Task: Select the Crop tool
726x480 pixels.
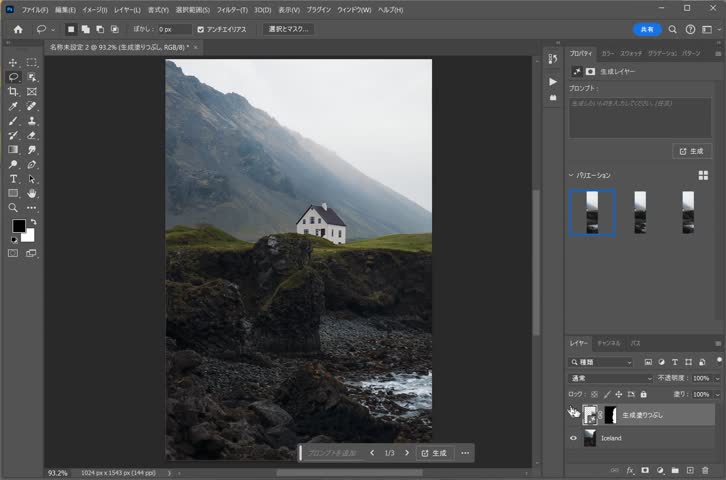Action: 13,91
